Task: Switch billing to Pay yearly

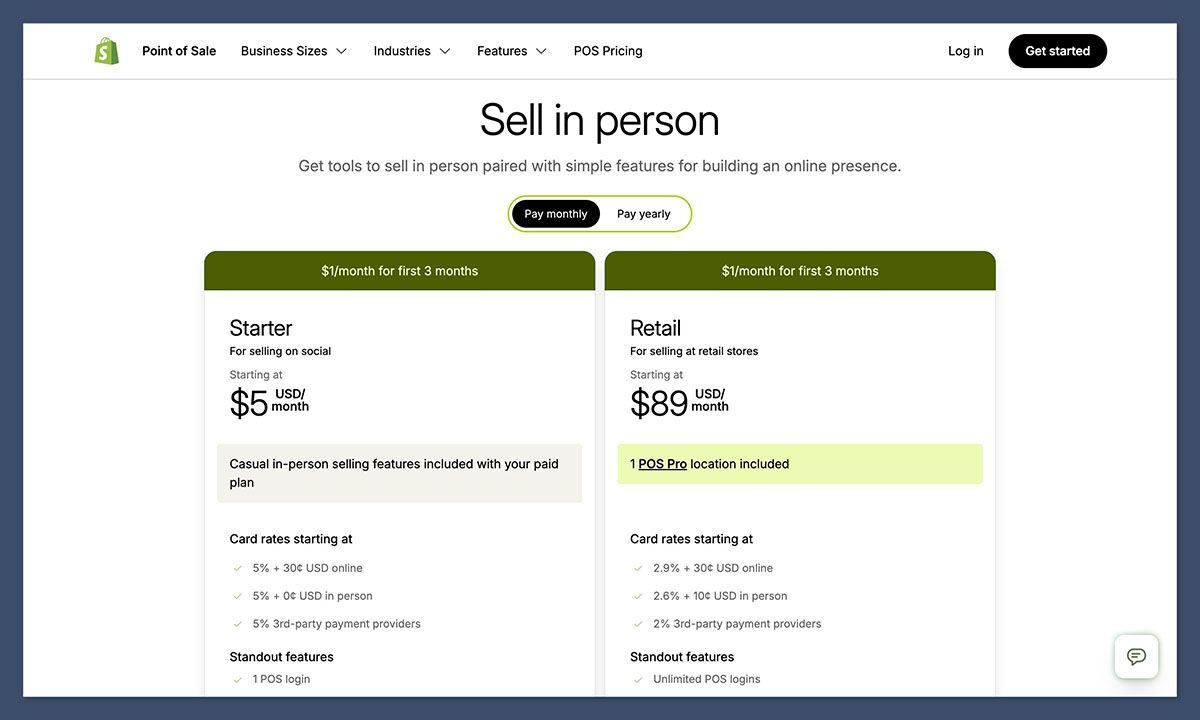Action: tap(643, 214)
